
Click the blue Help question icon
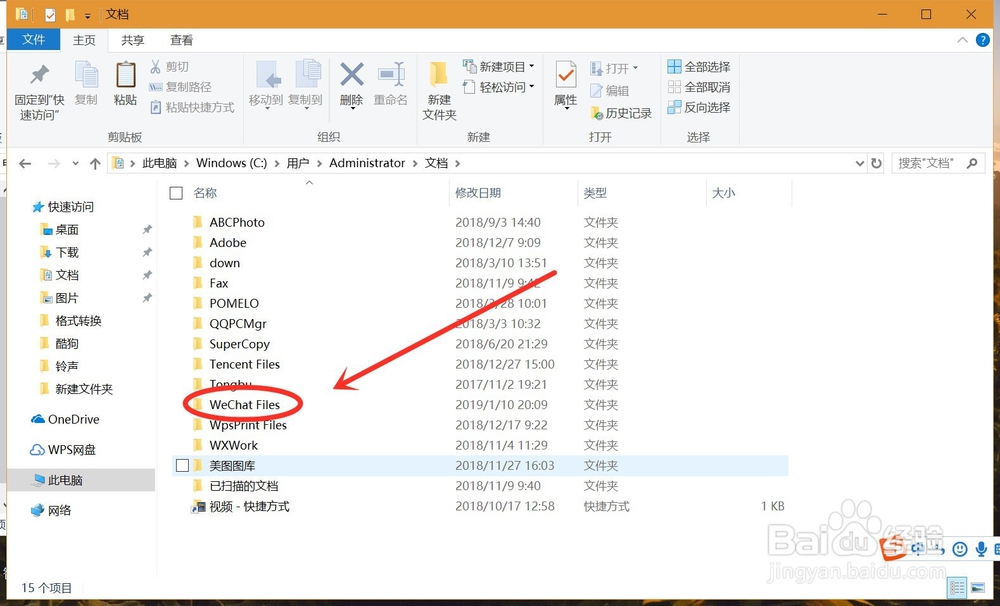point(983,40)
